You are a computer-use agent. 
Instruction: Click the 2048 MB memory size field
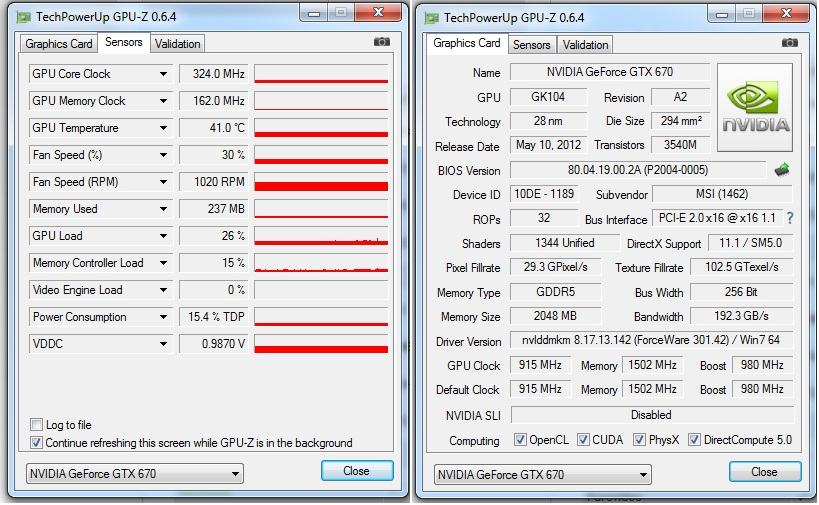tap(555, 316)
